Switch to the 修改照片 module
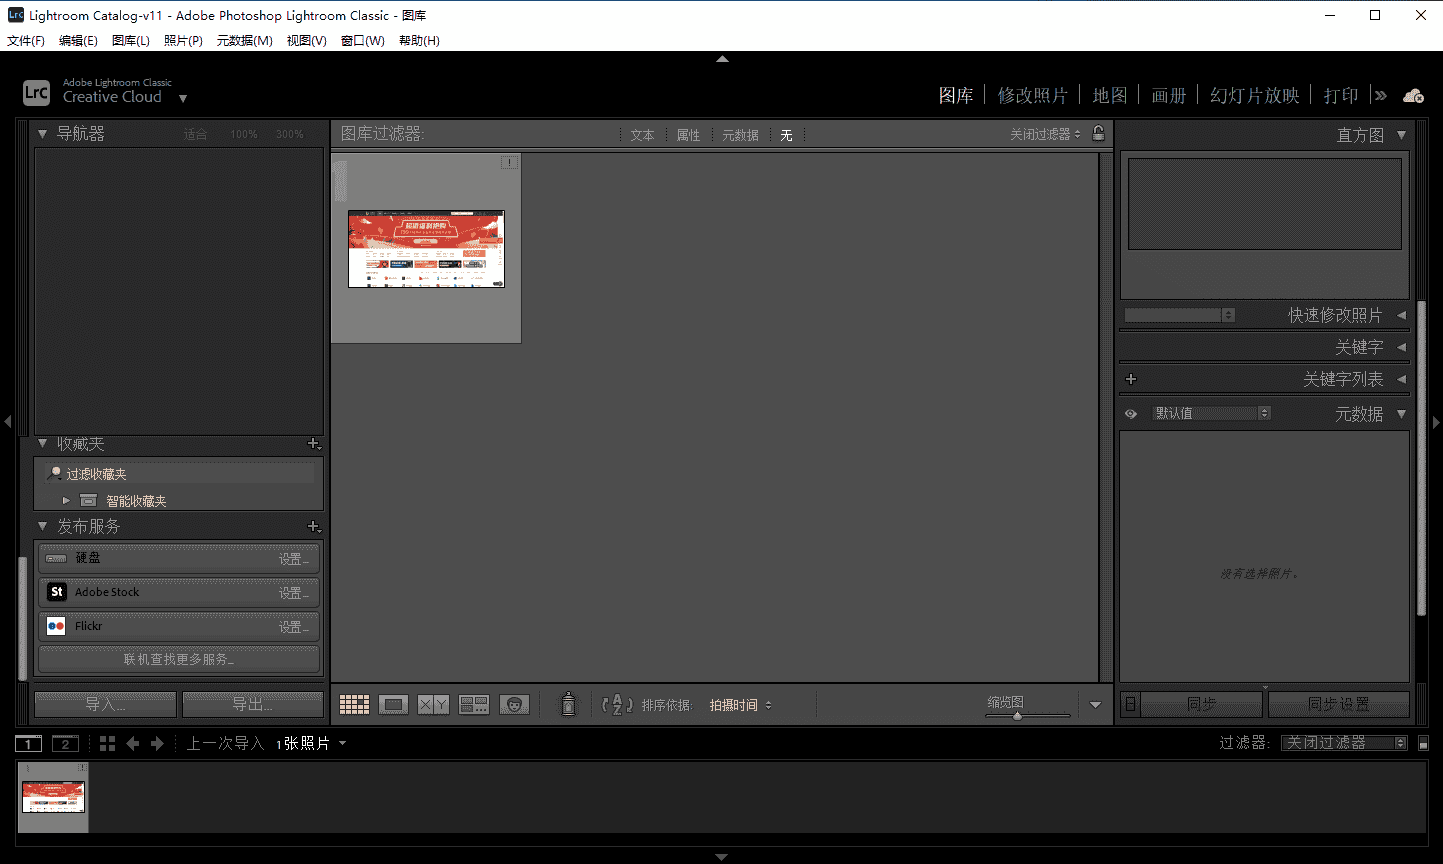Screen dimensions: 1443x864 pos(1033,94)
